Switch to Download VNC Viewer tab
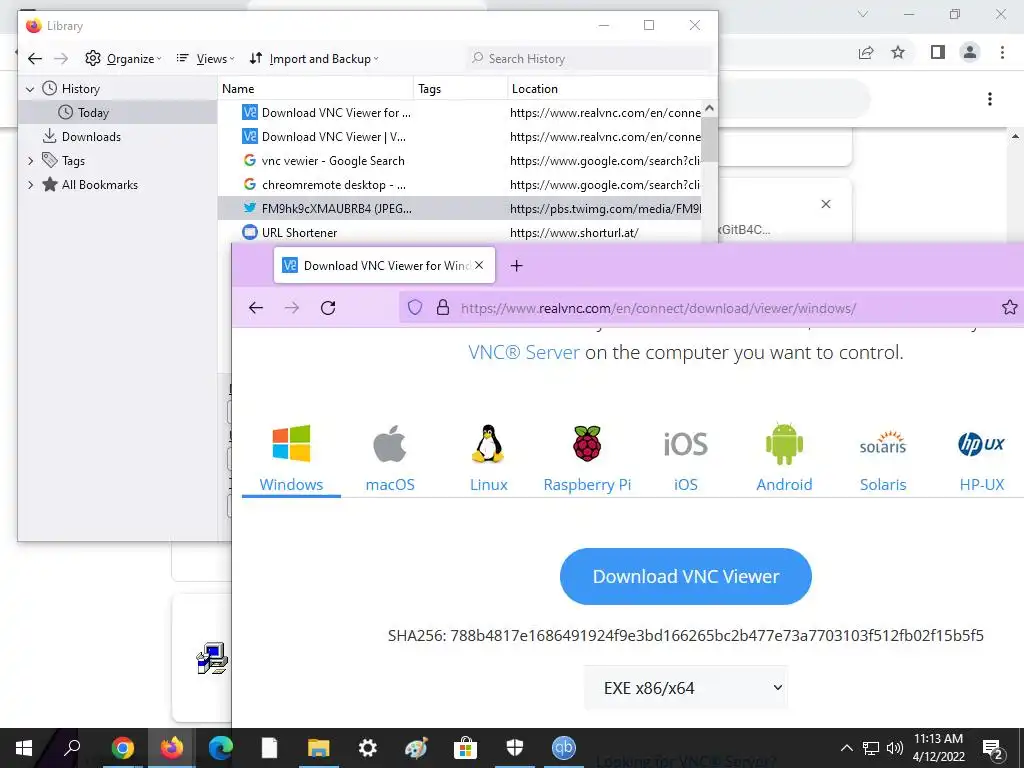Image resolution: width=1024 pixels, height=768 pixels. [x=385, y=265]
